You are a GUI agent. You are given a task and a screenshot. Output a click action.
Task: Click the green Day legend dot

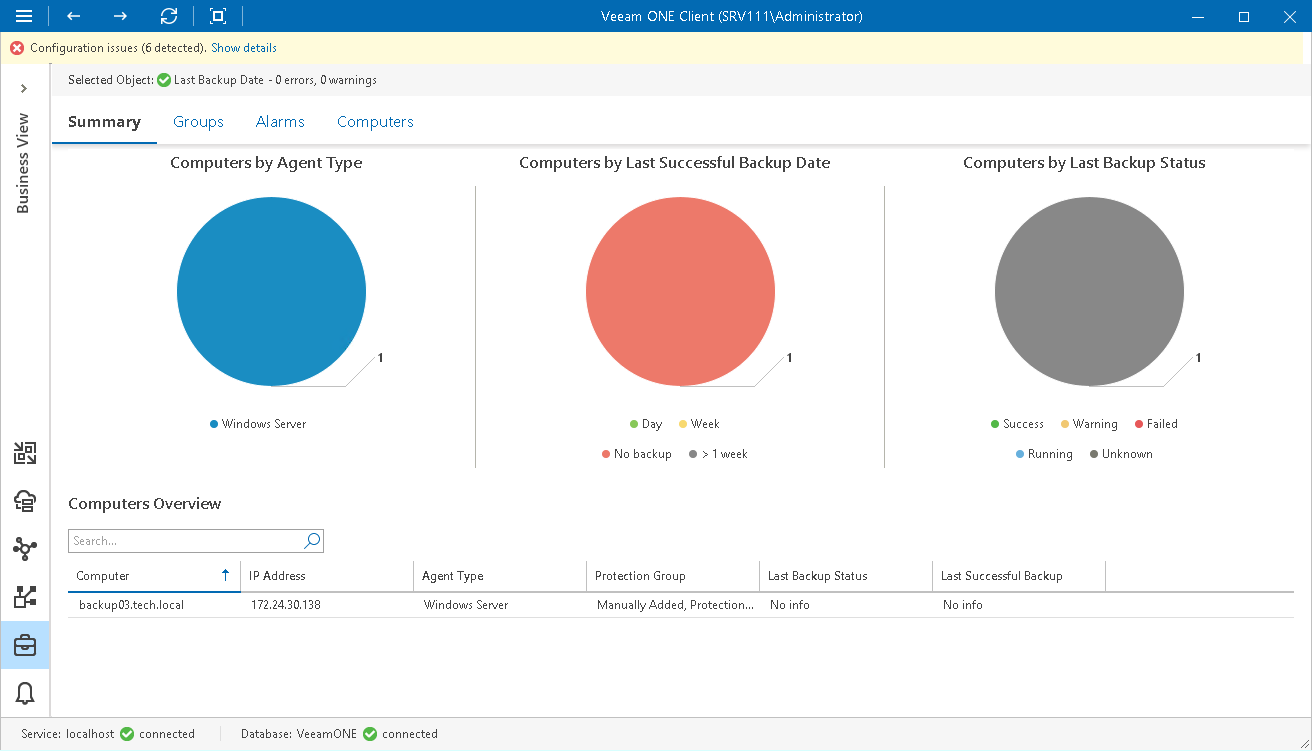634,424
